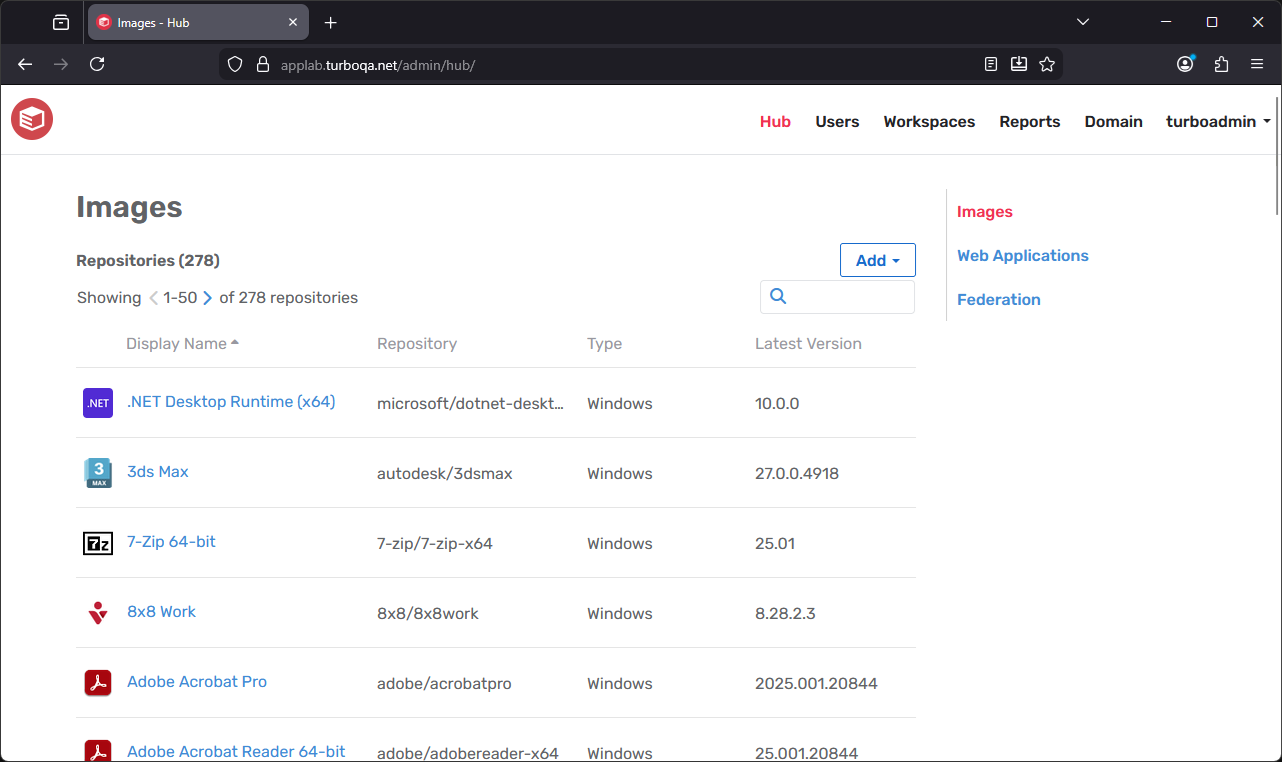Screen dimensions: 1282x762
Task: Switch to the Users section
Action: point(837,121)
